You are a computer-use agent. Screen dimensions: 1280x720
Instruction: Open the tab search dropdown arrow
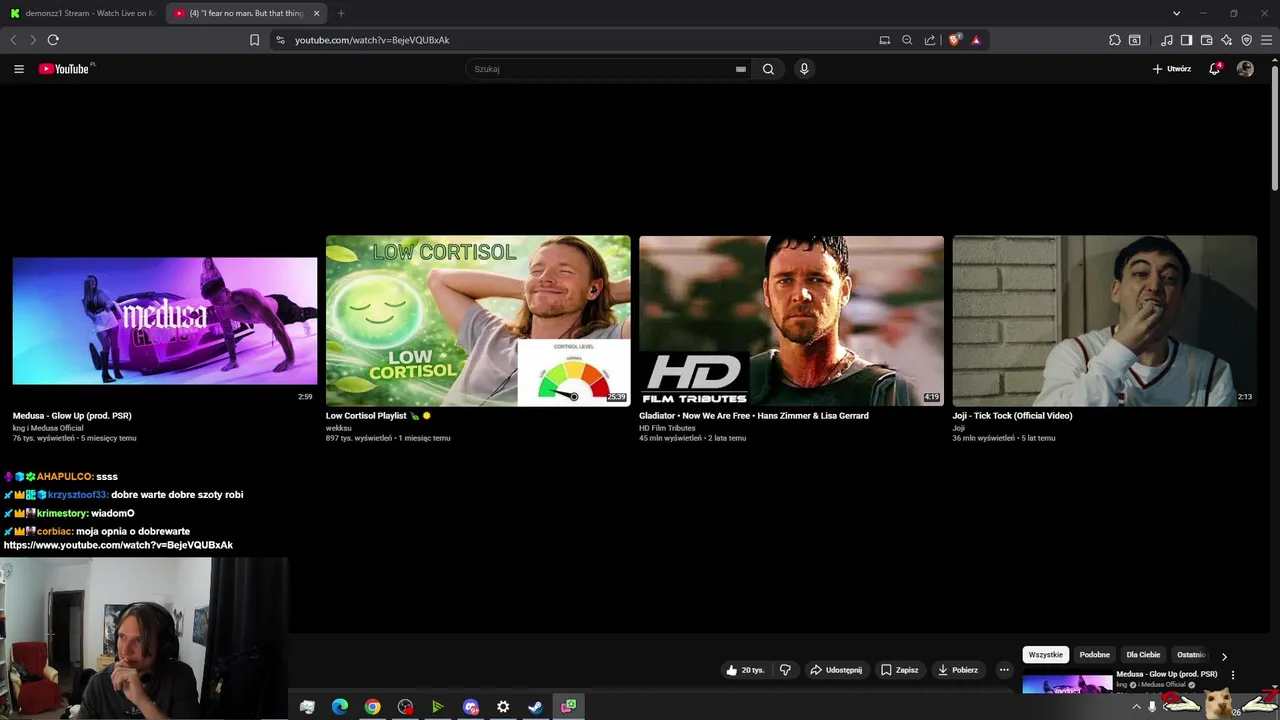pos(1176,13)
